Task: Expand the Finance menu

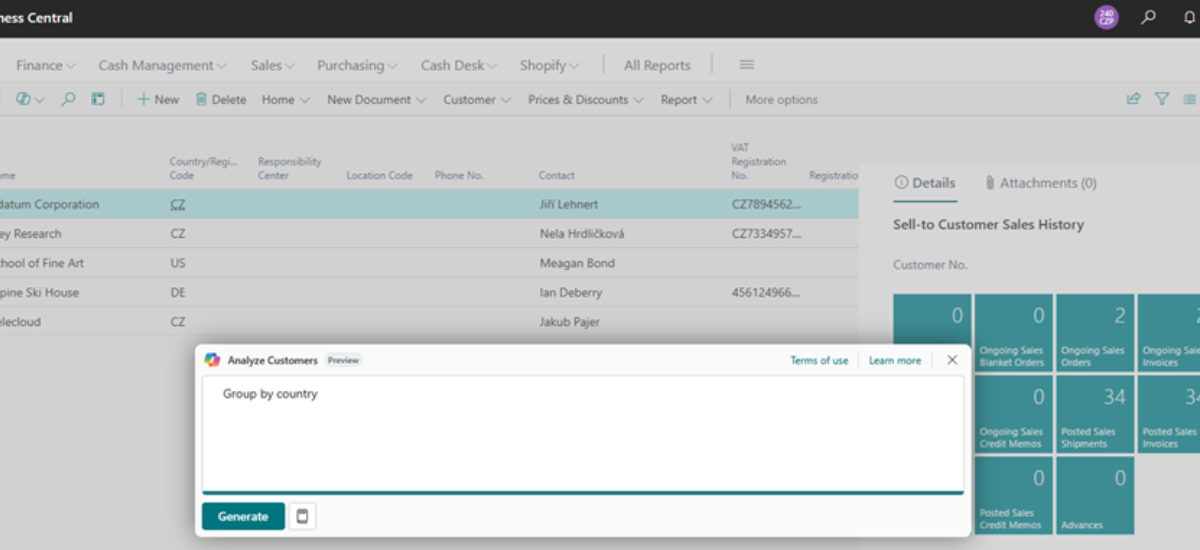Action: (x=46, y=65)
